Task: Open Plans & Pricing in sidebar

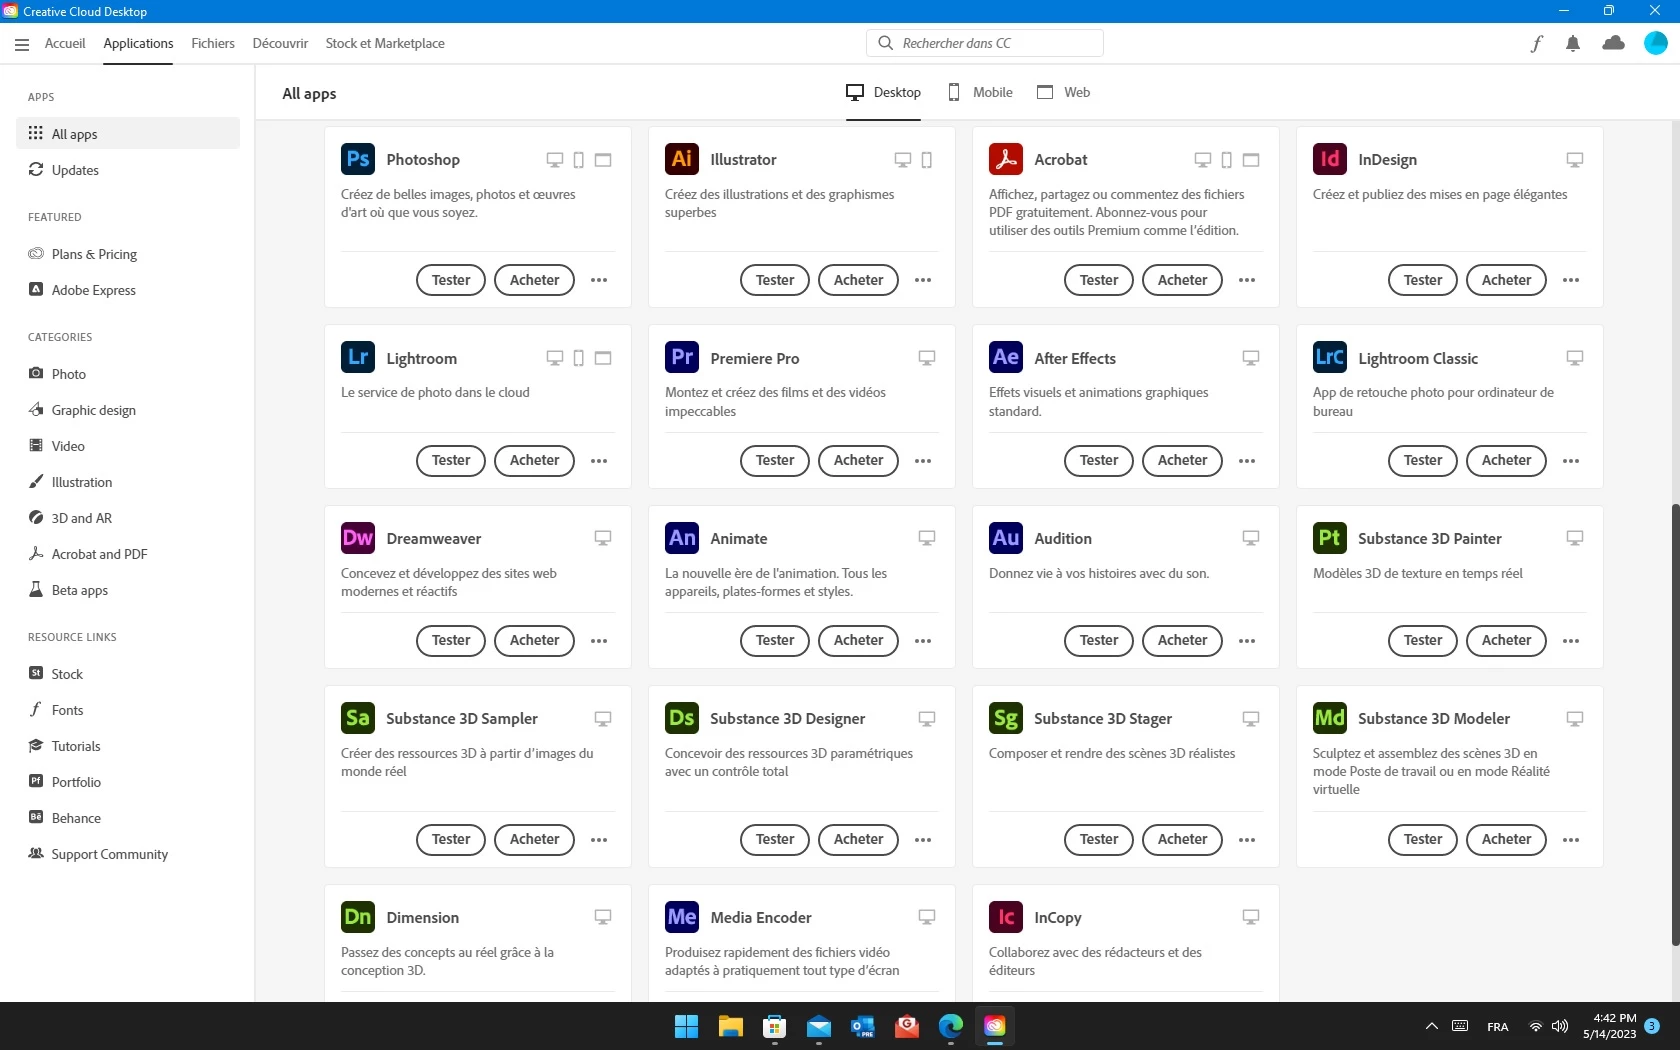Action: [x=128, y=254]
